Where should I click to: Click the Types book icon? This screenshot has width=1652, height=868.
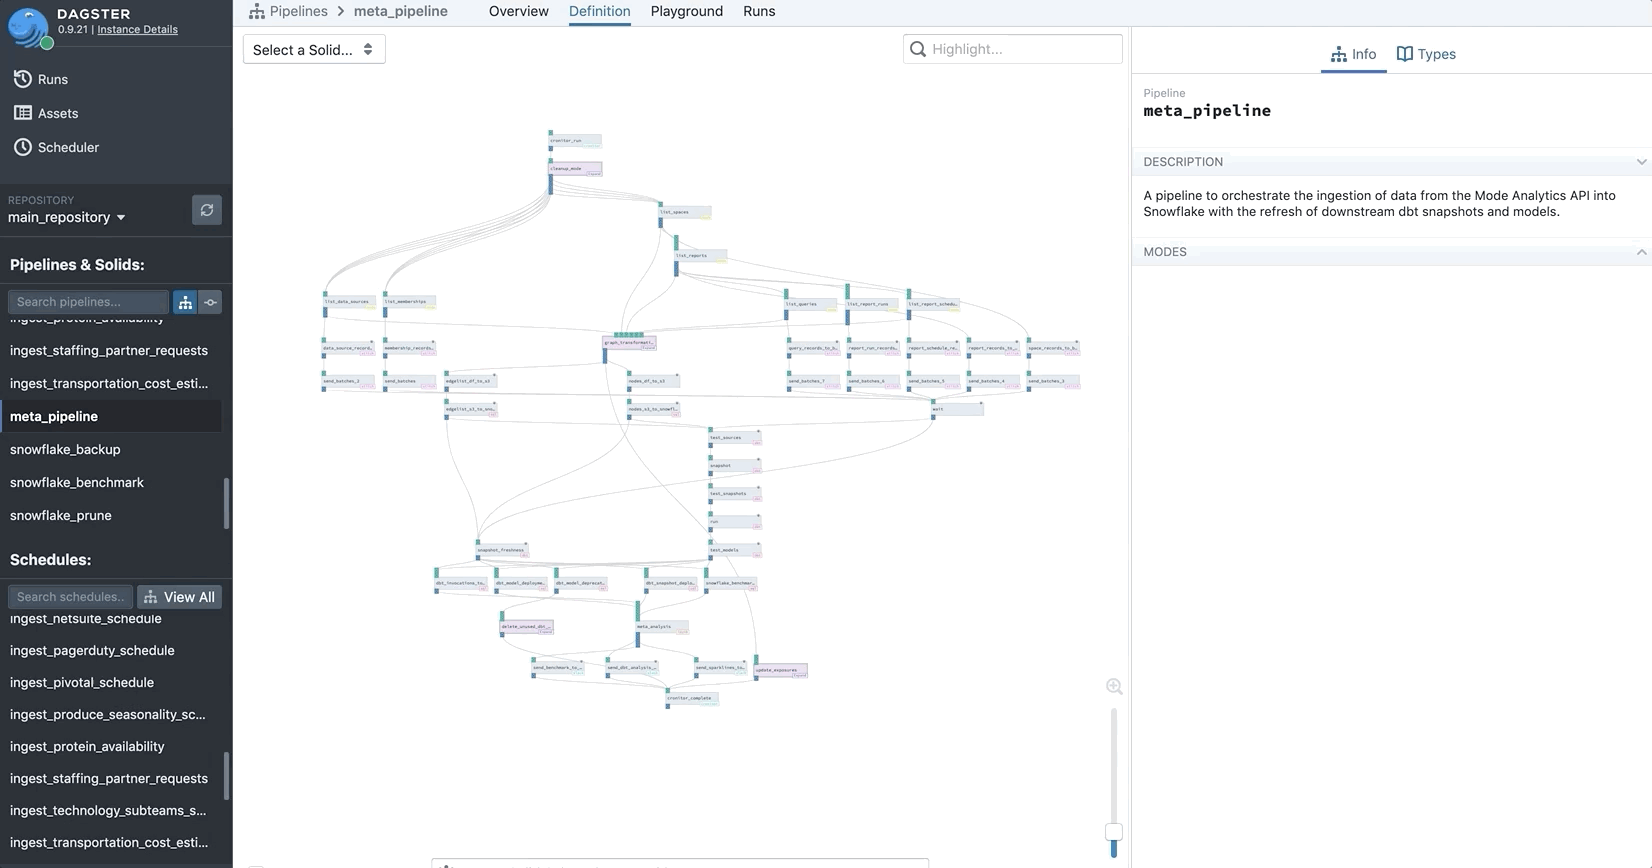coord(1404,54)
